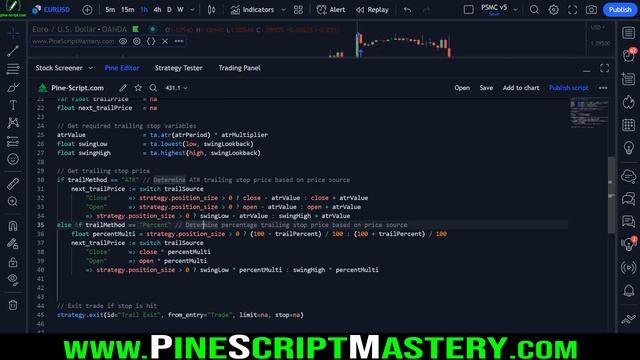
Task: Toggle hide all drawings eye icon
Action: (x=13, y=280)
